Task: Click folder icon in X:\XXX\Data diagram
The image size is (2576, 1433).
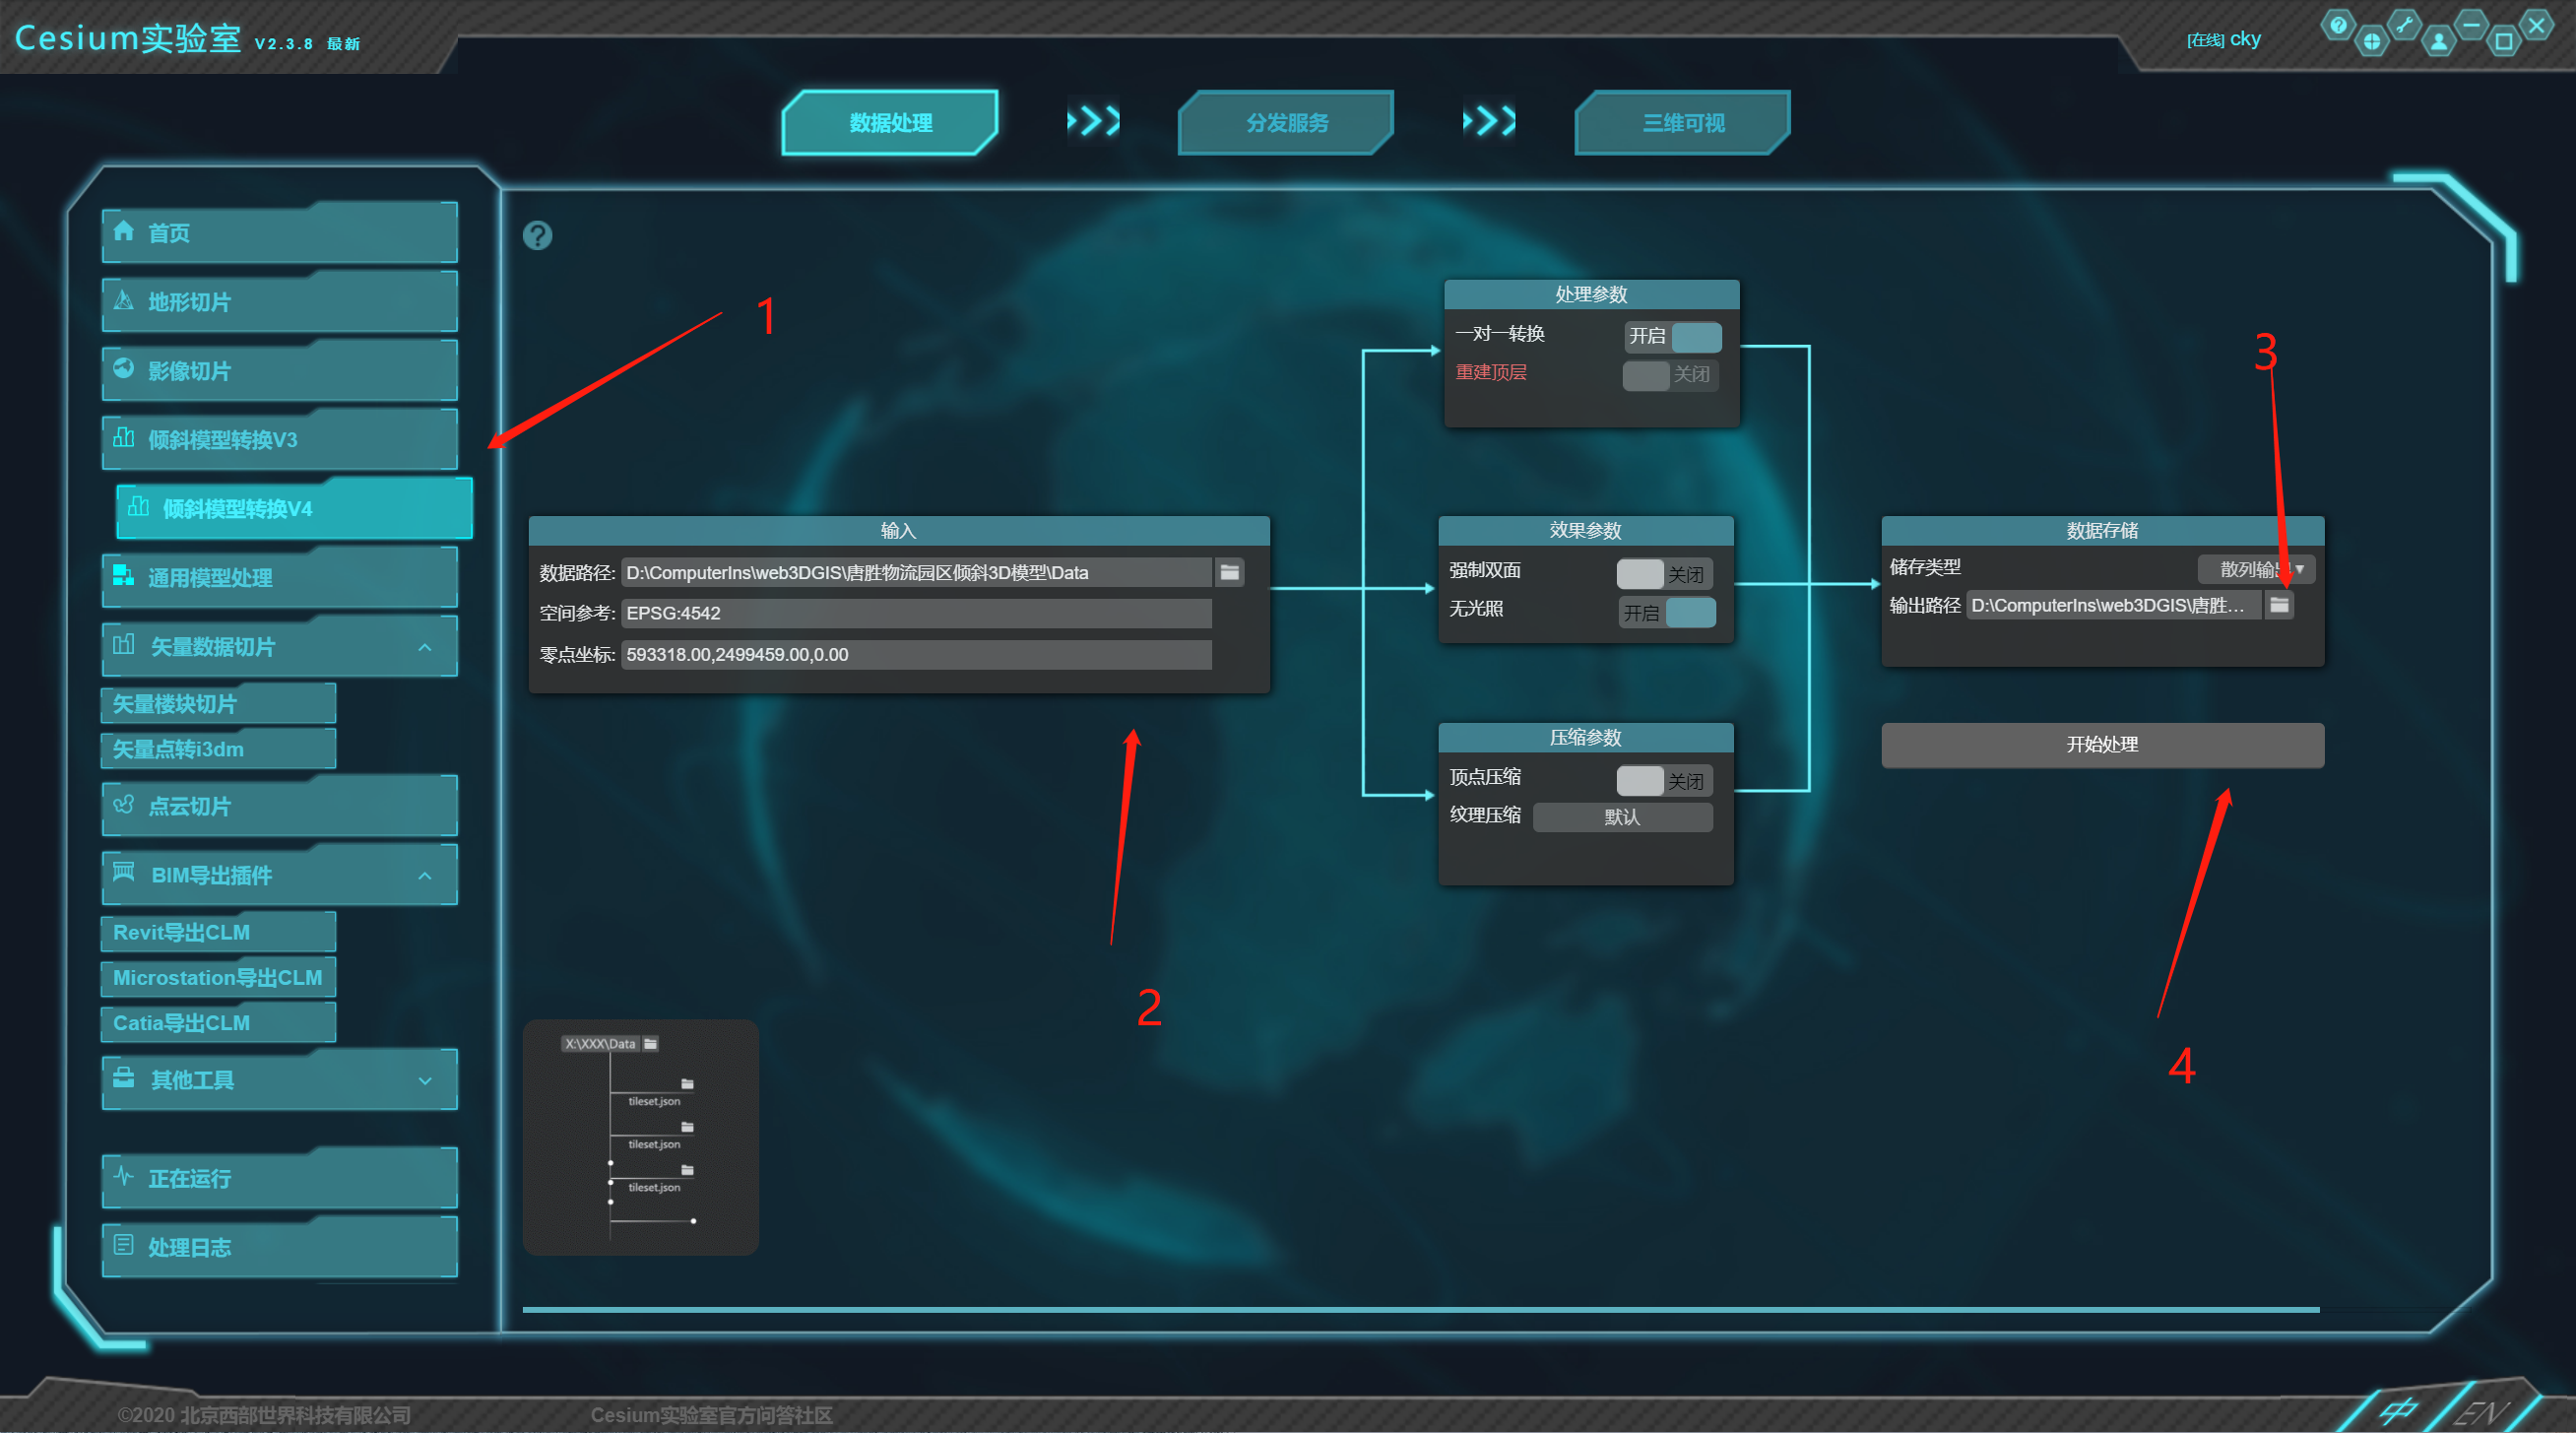Action: click(650, 1043)
